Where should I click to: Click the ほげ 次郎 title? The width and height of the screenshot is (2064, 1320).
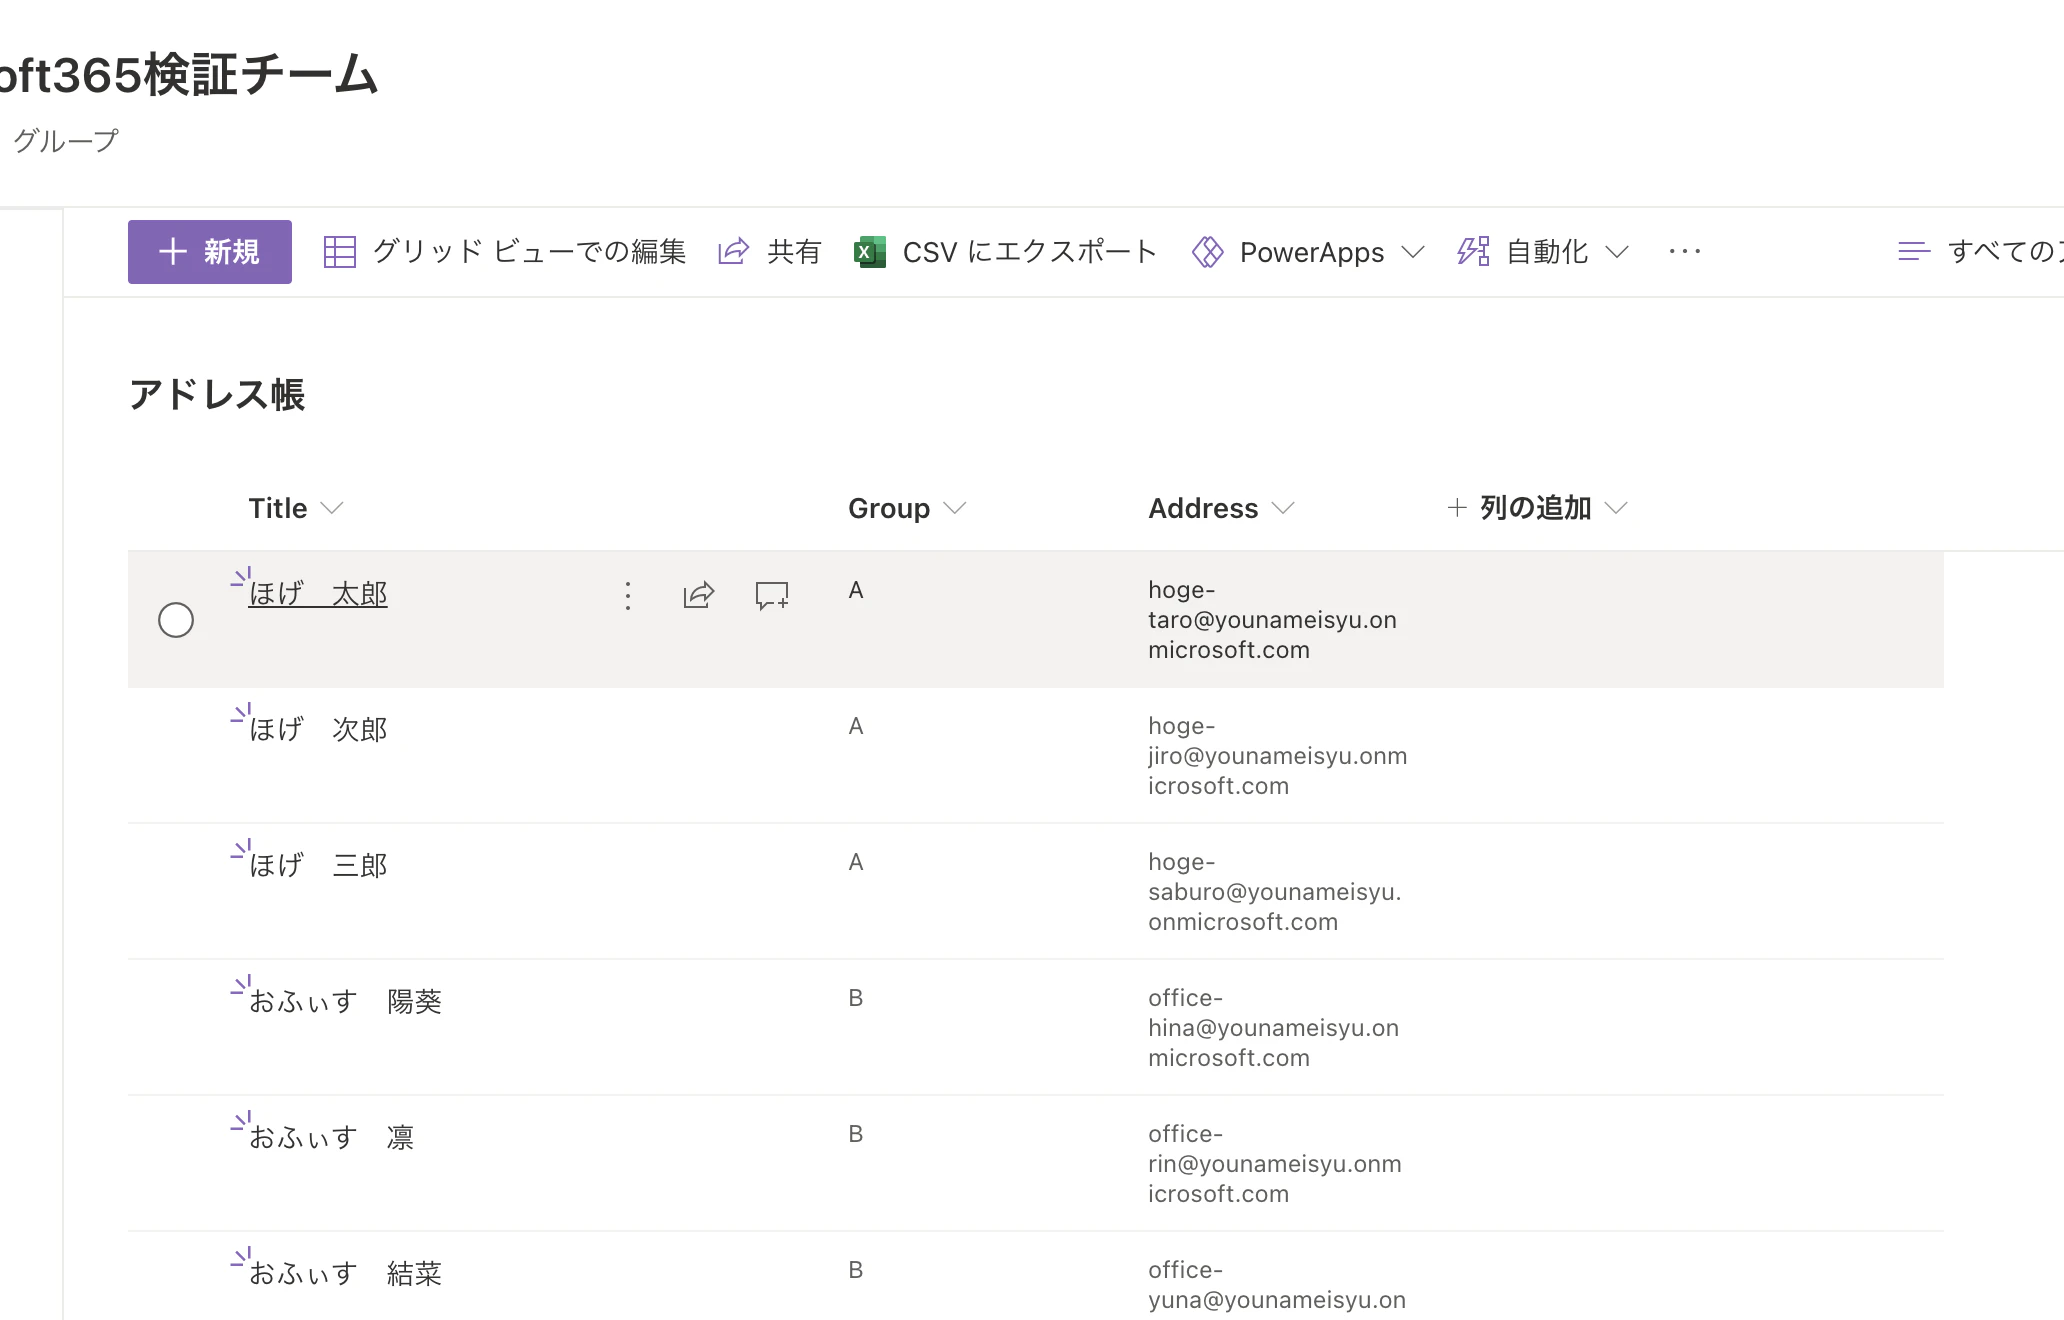pos(318,730)
